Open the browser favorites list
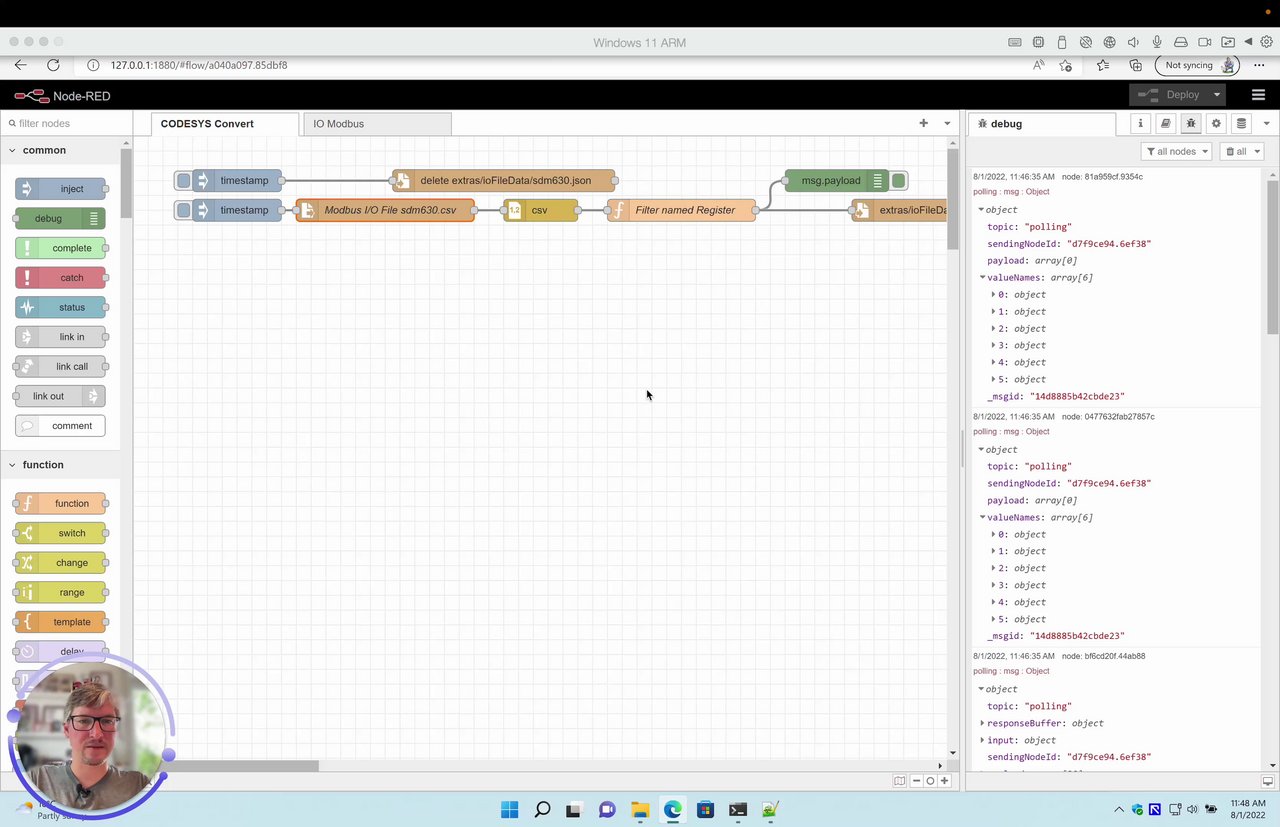Viewport: 1280px width, 827px height. 1102,65
